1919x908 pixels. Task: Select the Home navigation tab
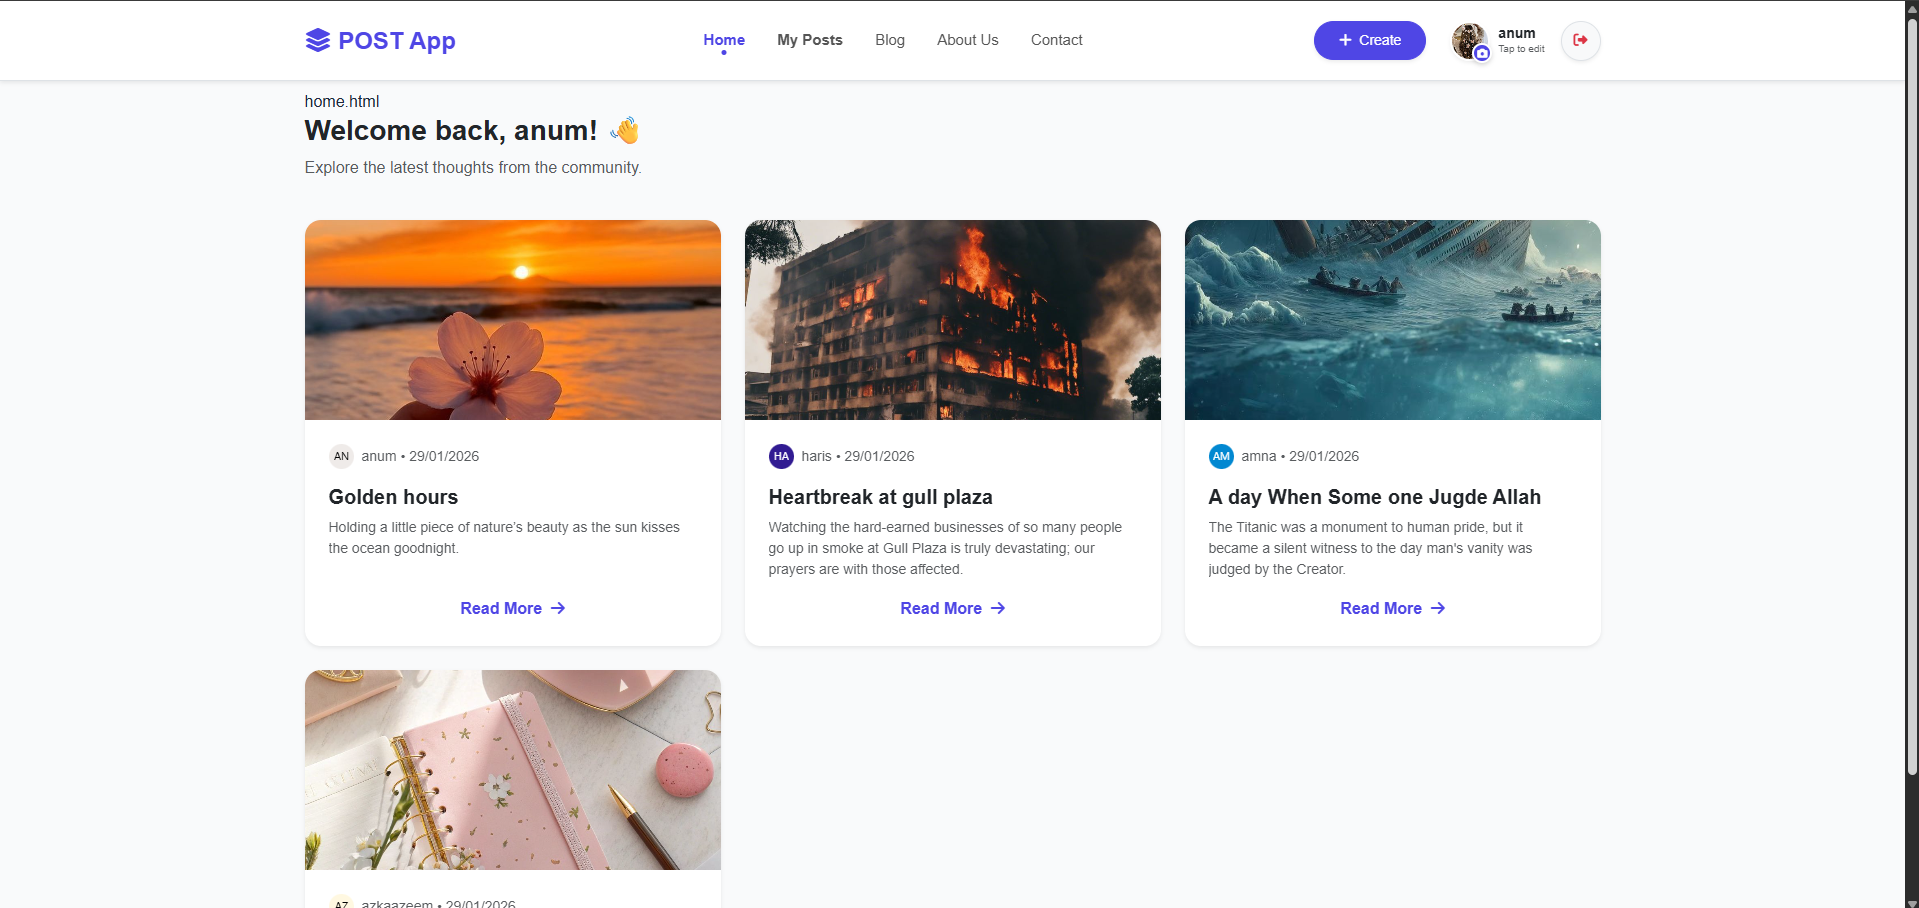[723, 40]
